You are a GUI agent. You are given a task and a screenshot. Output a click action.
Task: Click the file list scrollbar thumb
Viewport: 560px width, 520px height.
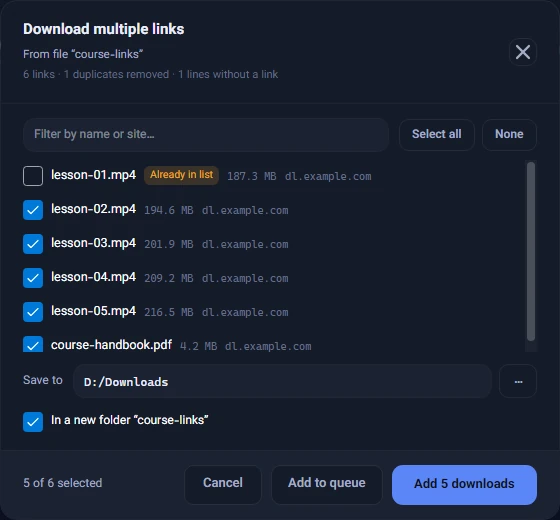pyautogui.click(x=531, y=251)
